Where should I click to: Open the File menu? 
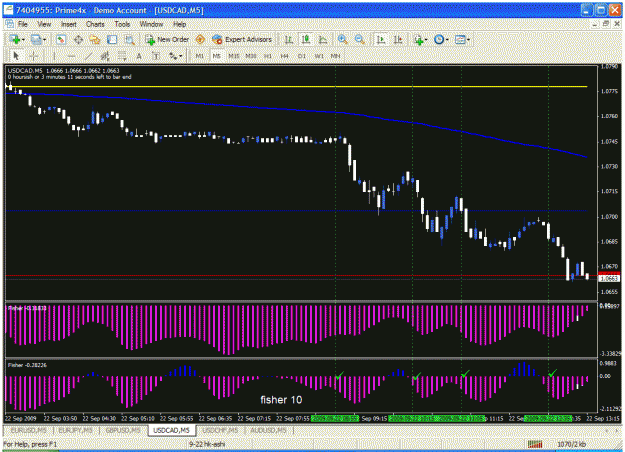point(23,24)
